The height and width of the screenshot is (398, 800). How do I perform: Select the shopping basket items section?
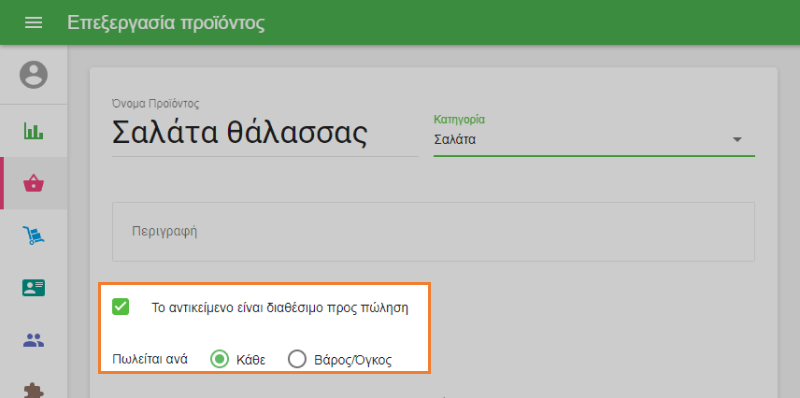(34, 183)
